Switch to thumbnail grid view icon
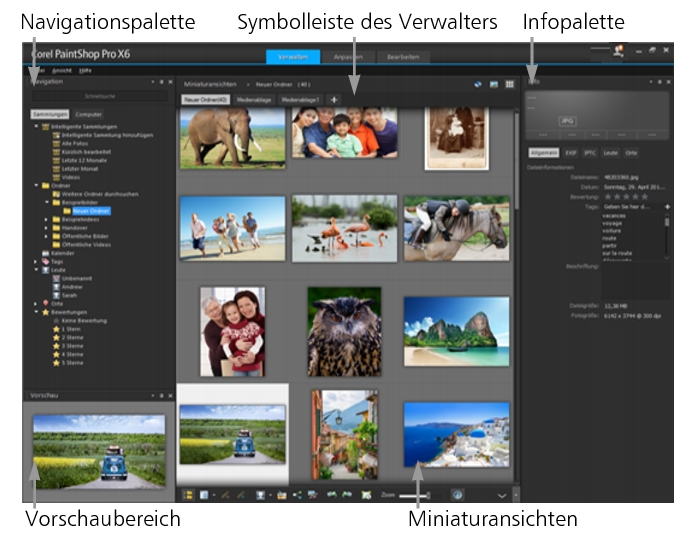Image resolution: width=696 pixels, height=540 pixels. pyautogui.click(x=509, y=85)
